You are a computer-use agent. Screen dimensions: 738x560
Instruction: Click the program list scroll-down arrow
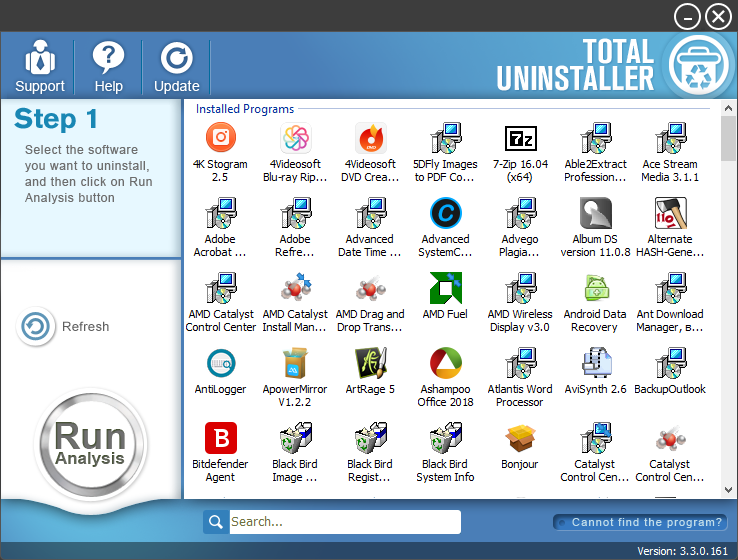point(728,490)
